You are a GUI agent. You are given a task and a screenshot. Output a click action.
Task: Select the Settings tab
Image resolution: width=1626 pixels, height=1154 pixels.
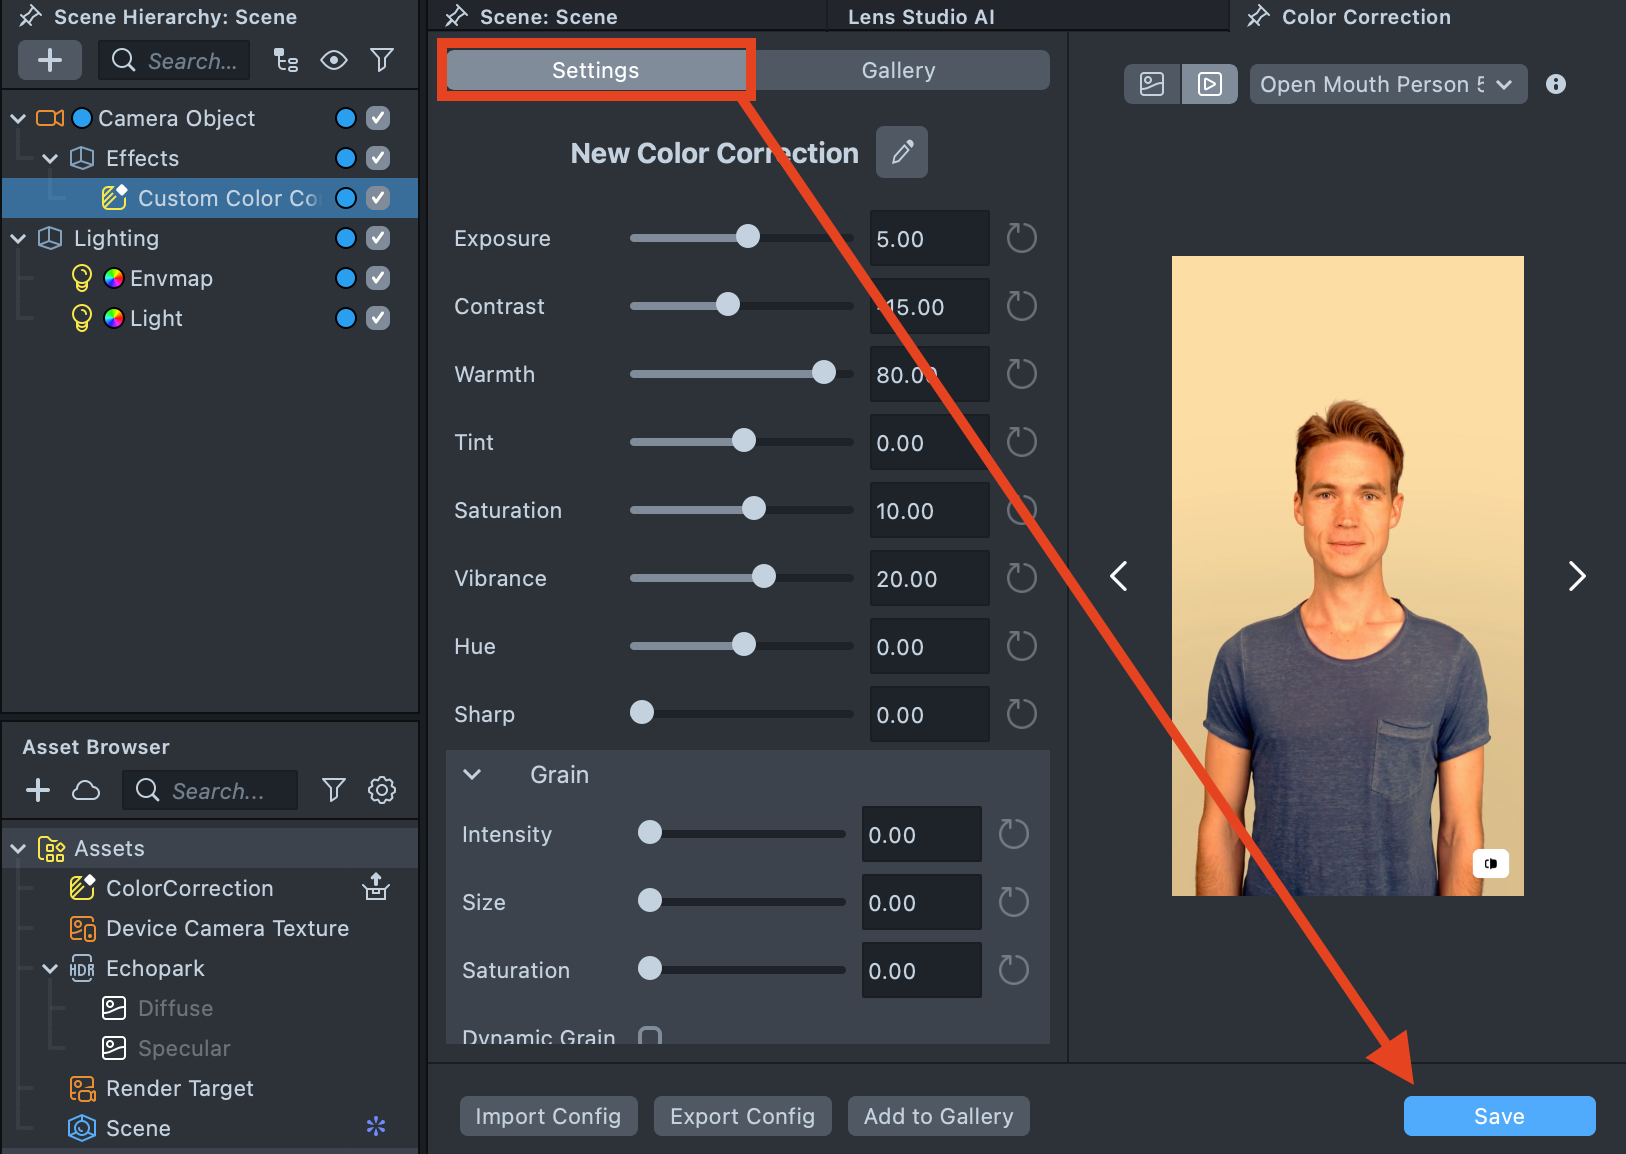tap(595, 70)
